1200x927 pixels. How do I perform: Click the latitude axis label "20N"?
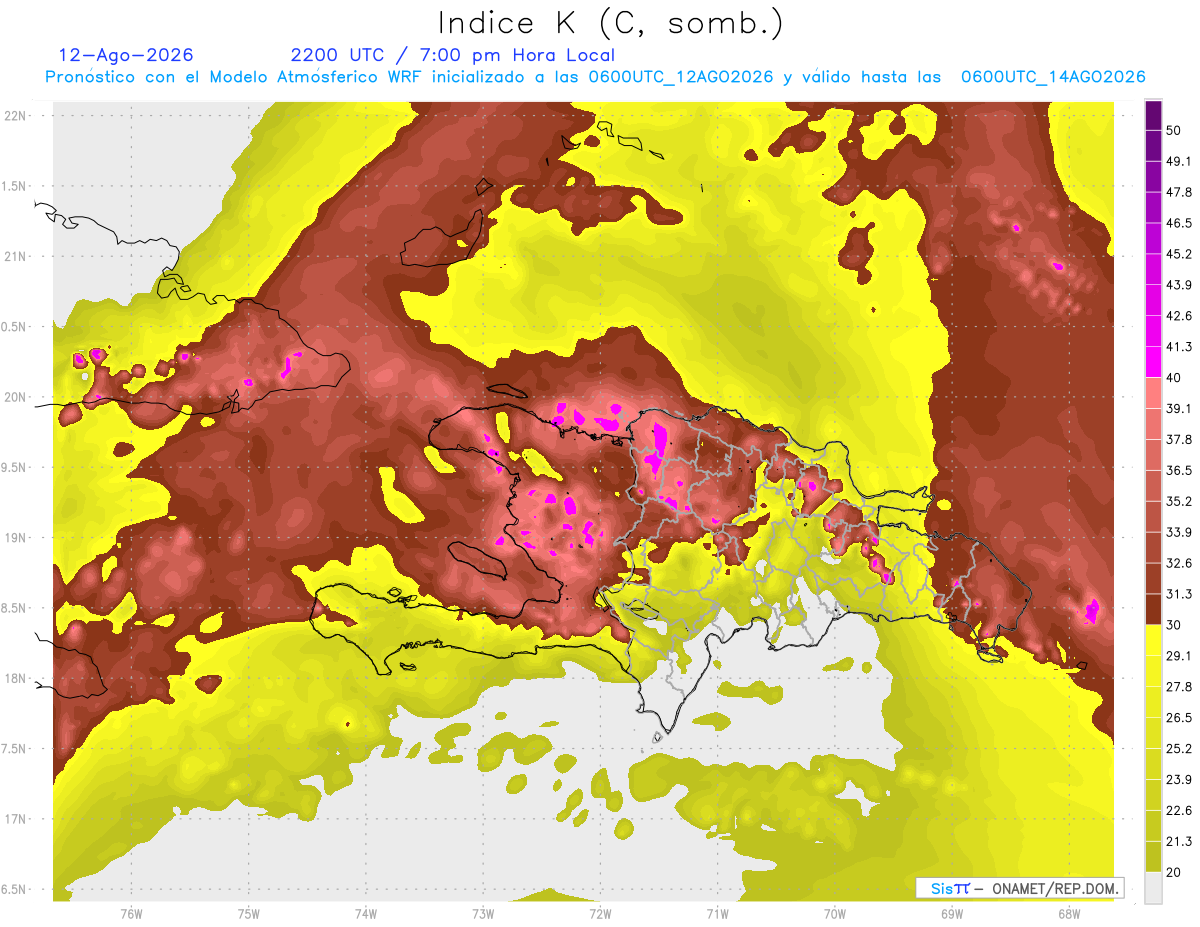tap(15, 397)
